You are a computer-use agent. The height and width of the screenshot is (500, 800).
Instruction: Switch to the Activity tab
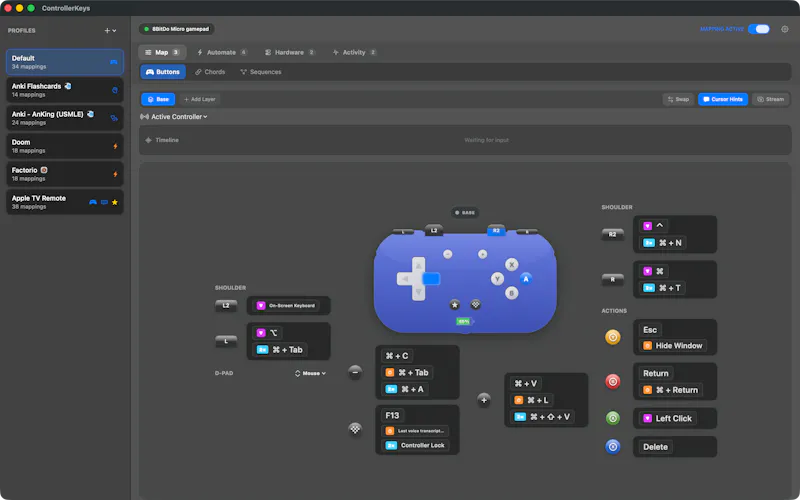pyautogui.click(x=354, y=52)
